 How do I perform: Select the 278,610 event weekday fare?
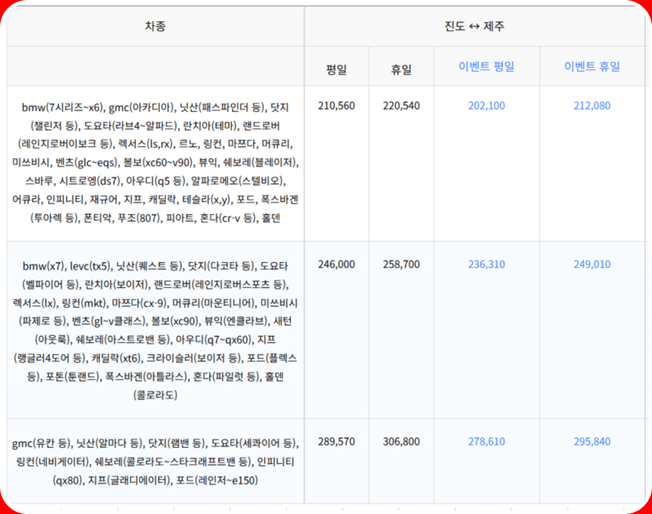487,441
